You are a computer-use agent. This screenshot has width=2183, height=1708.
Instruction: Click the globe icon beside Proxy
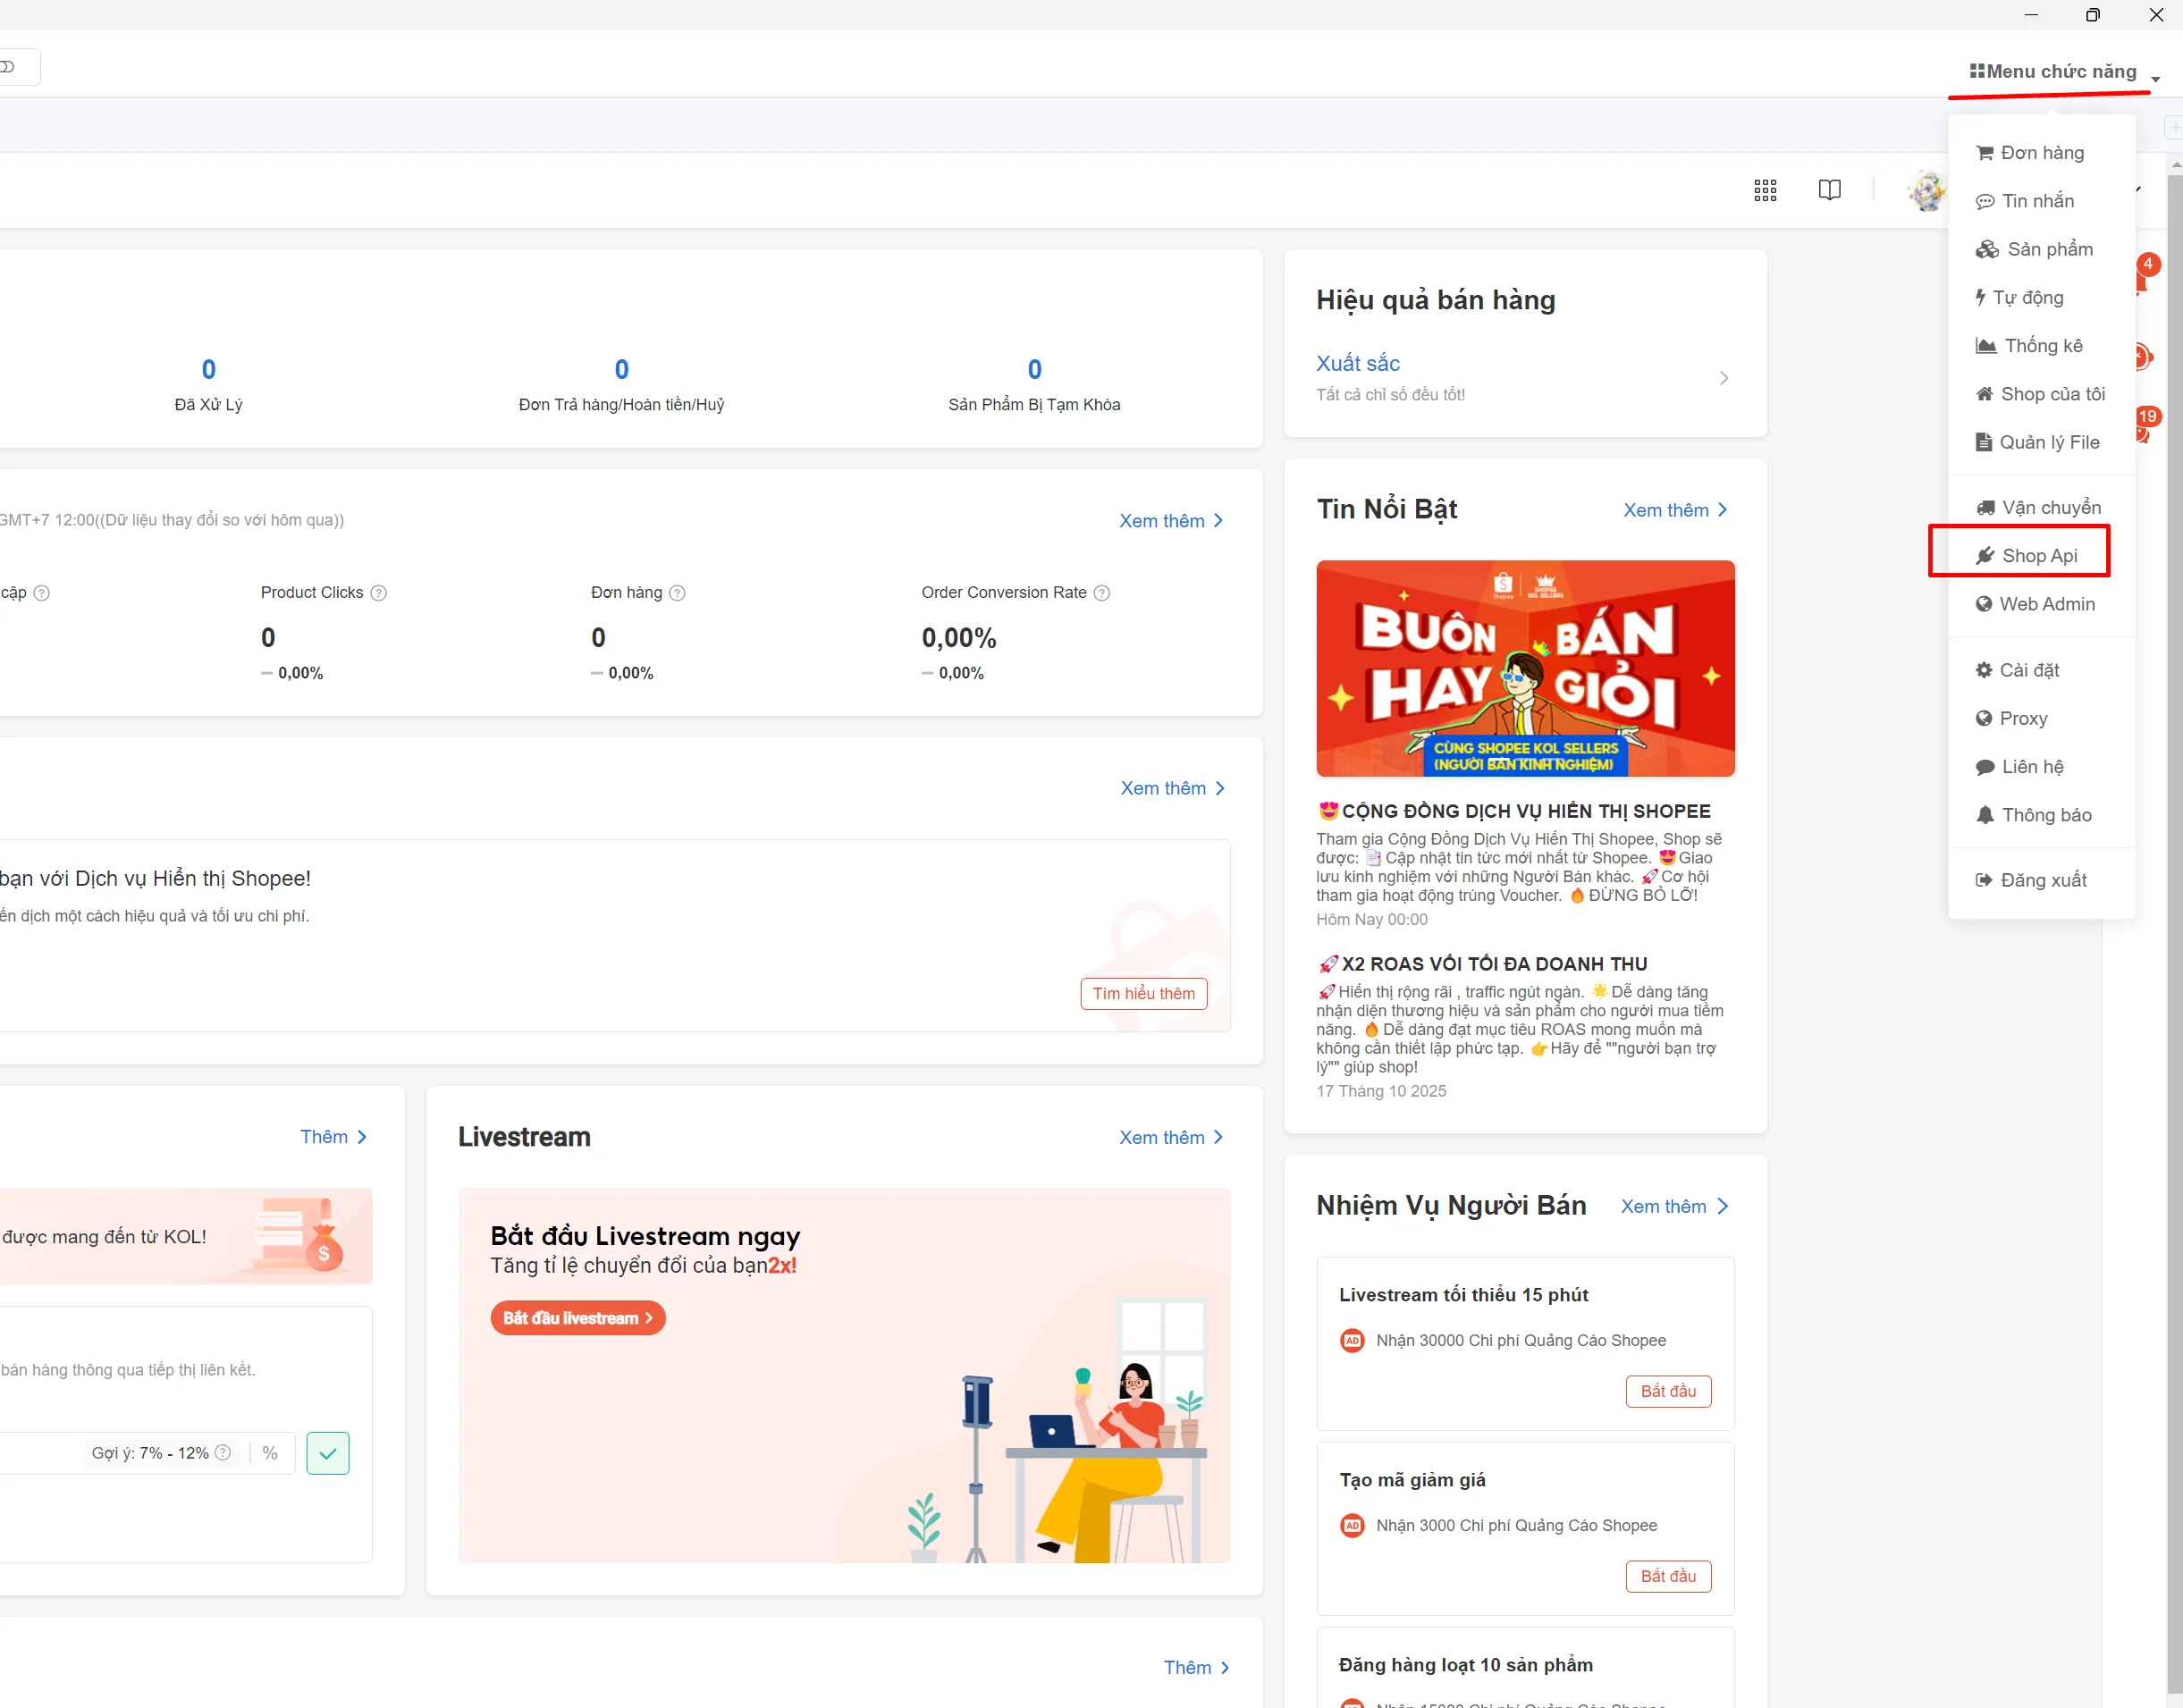[x=1984, y=718]
